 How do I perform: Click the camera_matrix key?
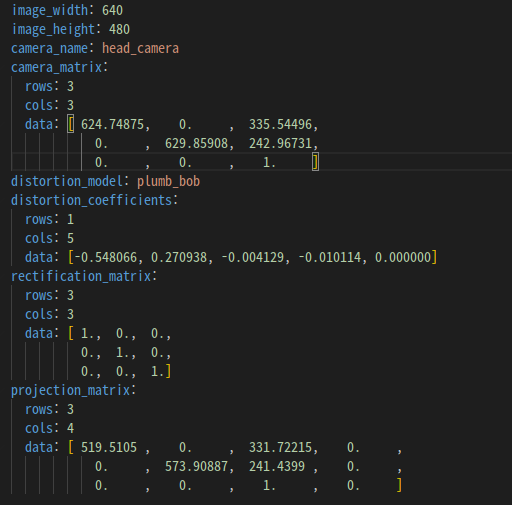(57, 67)
